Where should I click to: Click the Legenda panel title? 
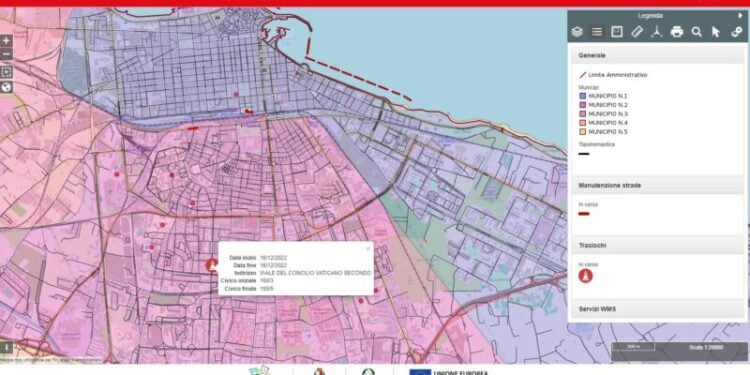650,16
